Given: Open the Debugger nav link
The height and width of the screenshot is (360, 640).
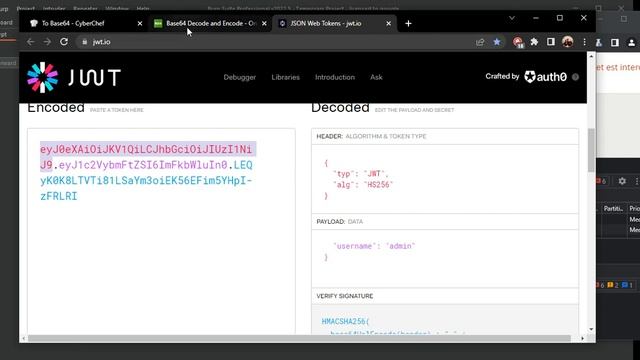Looking at the screenshot, I should [x=240, y=77].
